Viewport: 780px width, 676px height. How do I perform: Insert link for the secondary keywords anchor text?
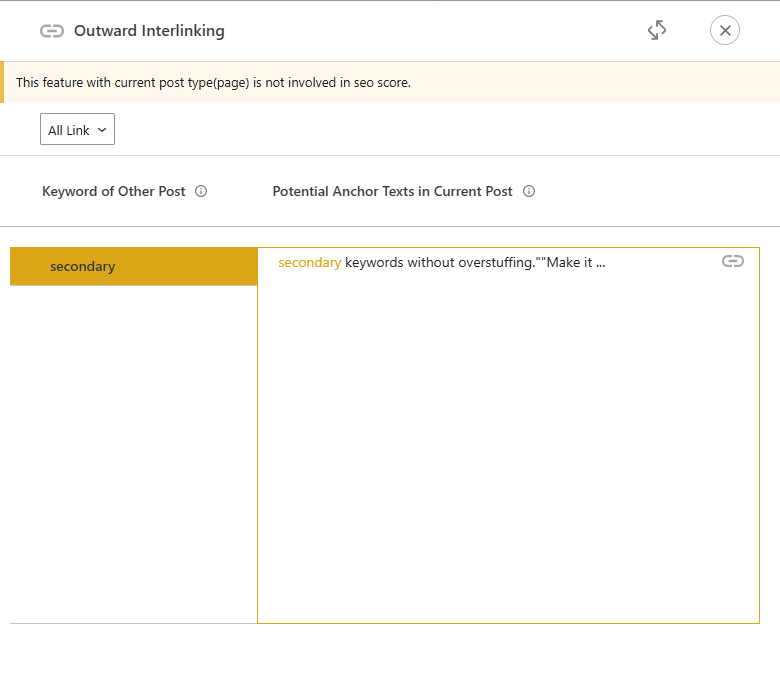(733, 261)
